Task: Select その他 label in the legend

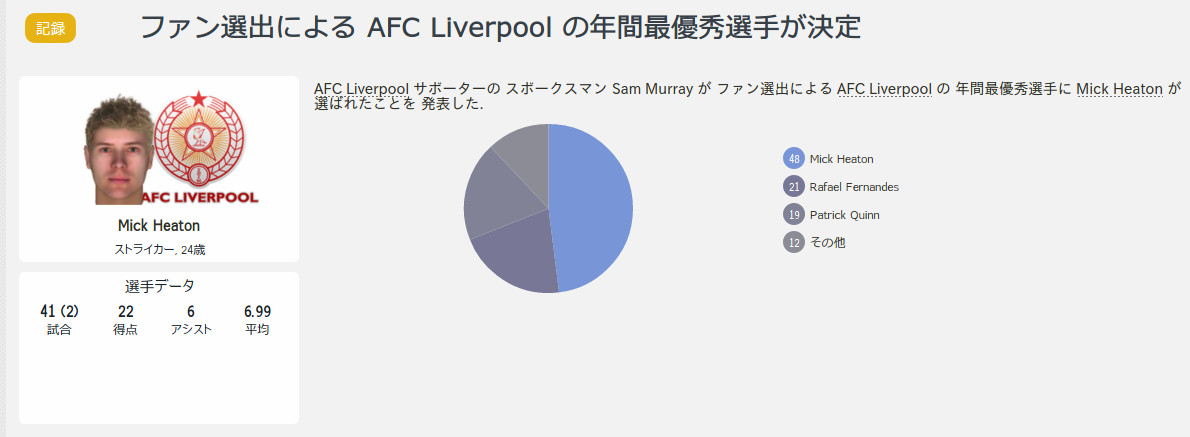Action: tap(827, 243)
